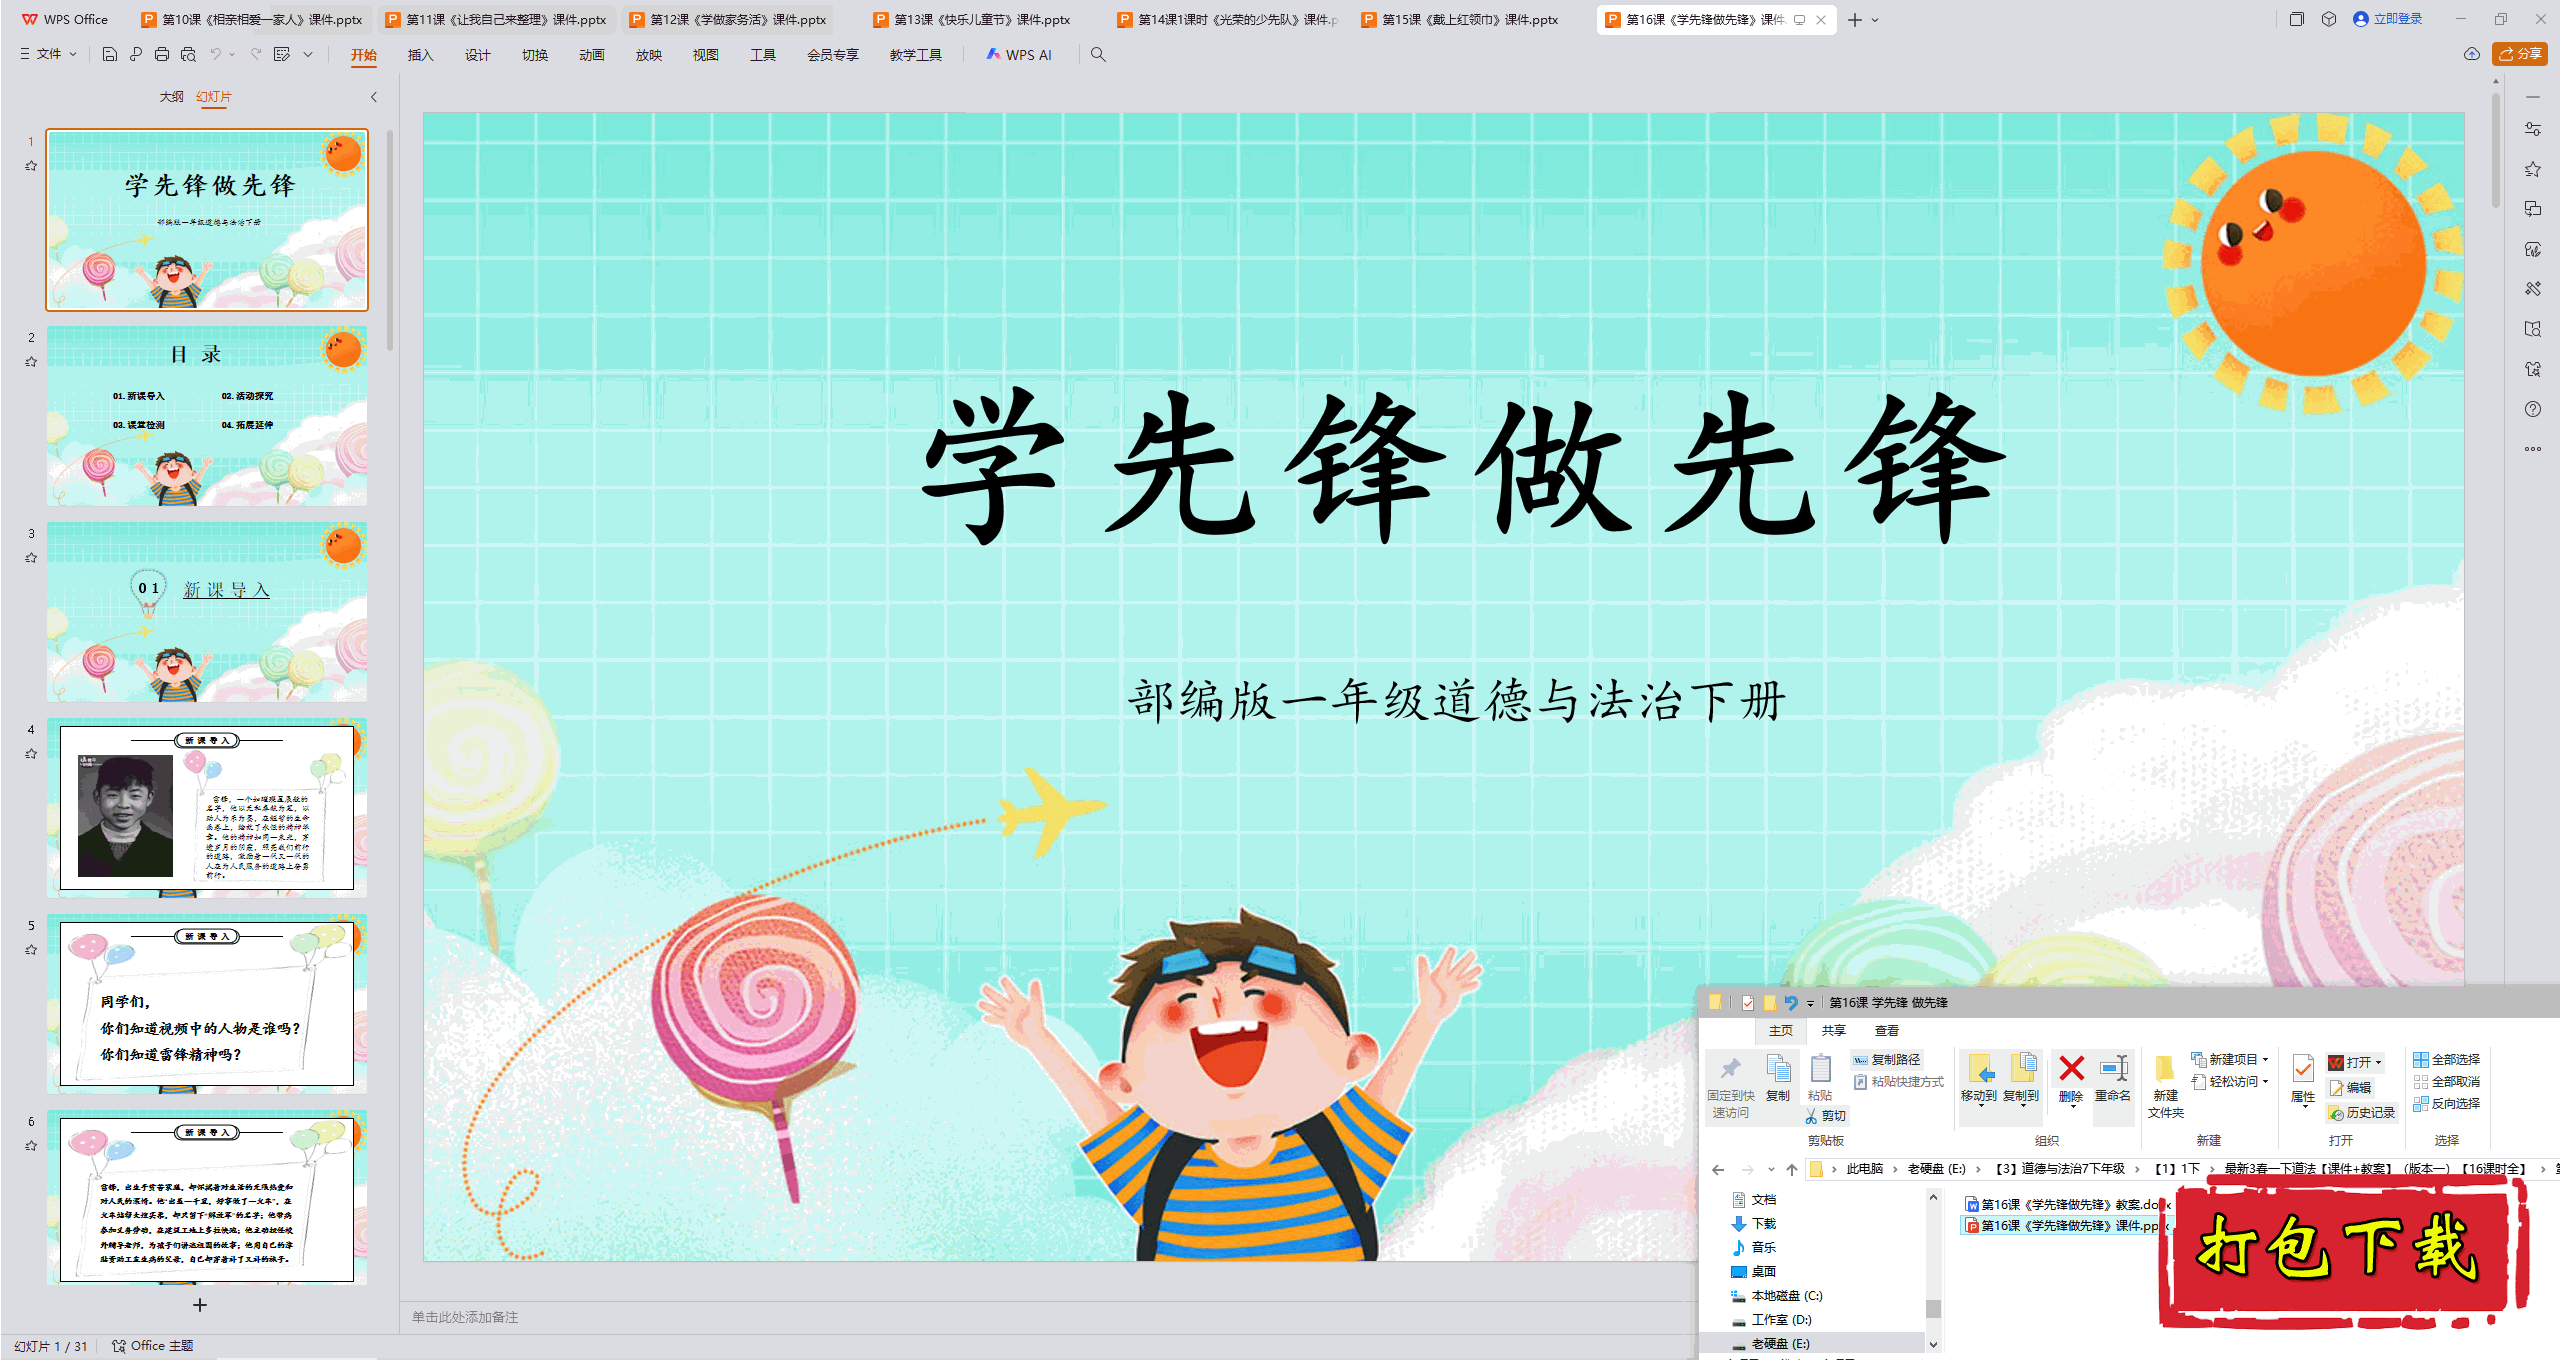Click the 立即登录 login link

(2388, 19)
